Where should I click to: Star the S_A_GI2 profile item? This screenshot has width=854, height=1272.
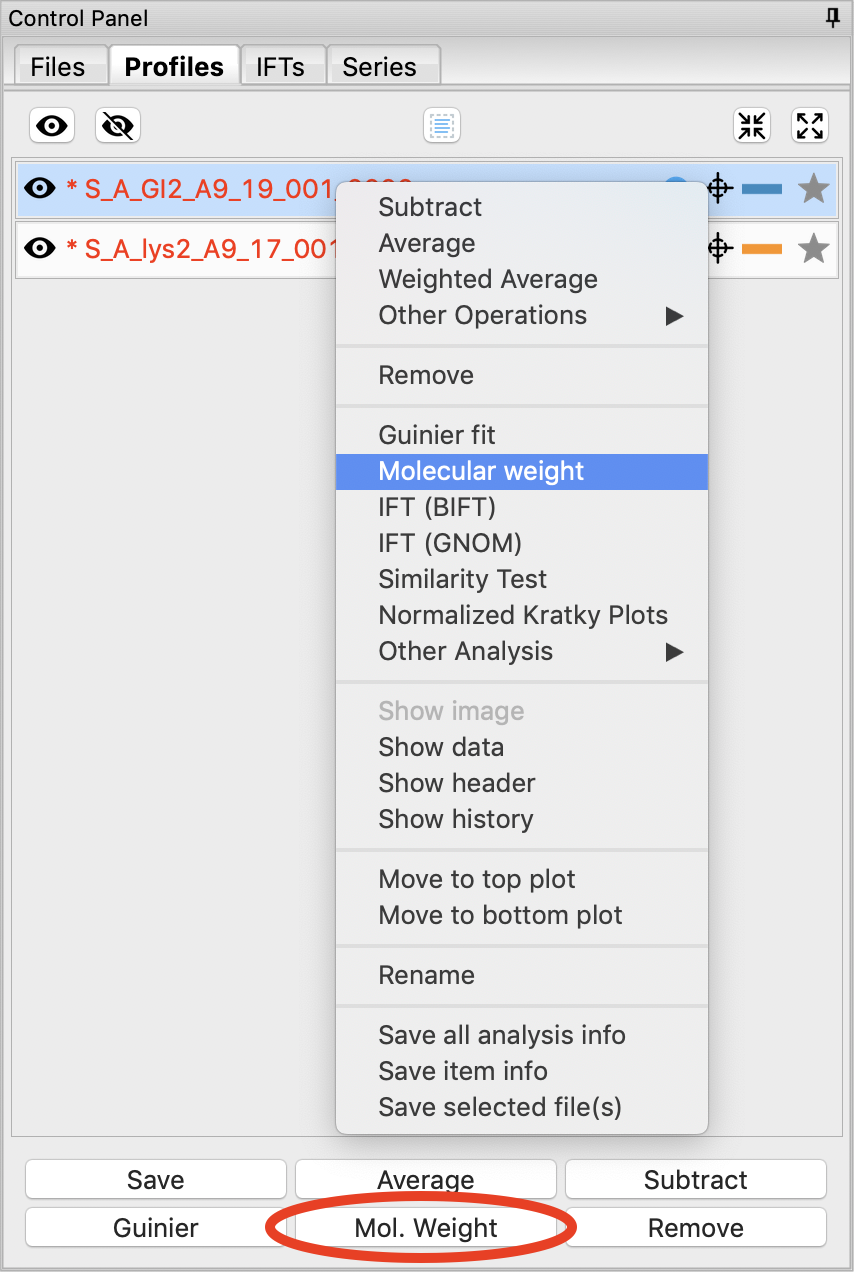[814, 188]
